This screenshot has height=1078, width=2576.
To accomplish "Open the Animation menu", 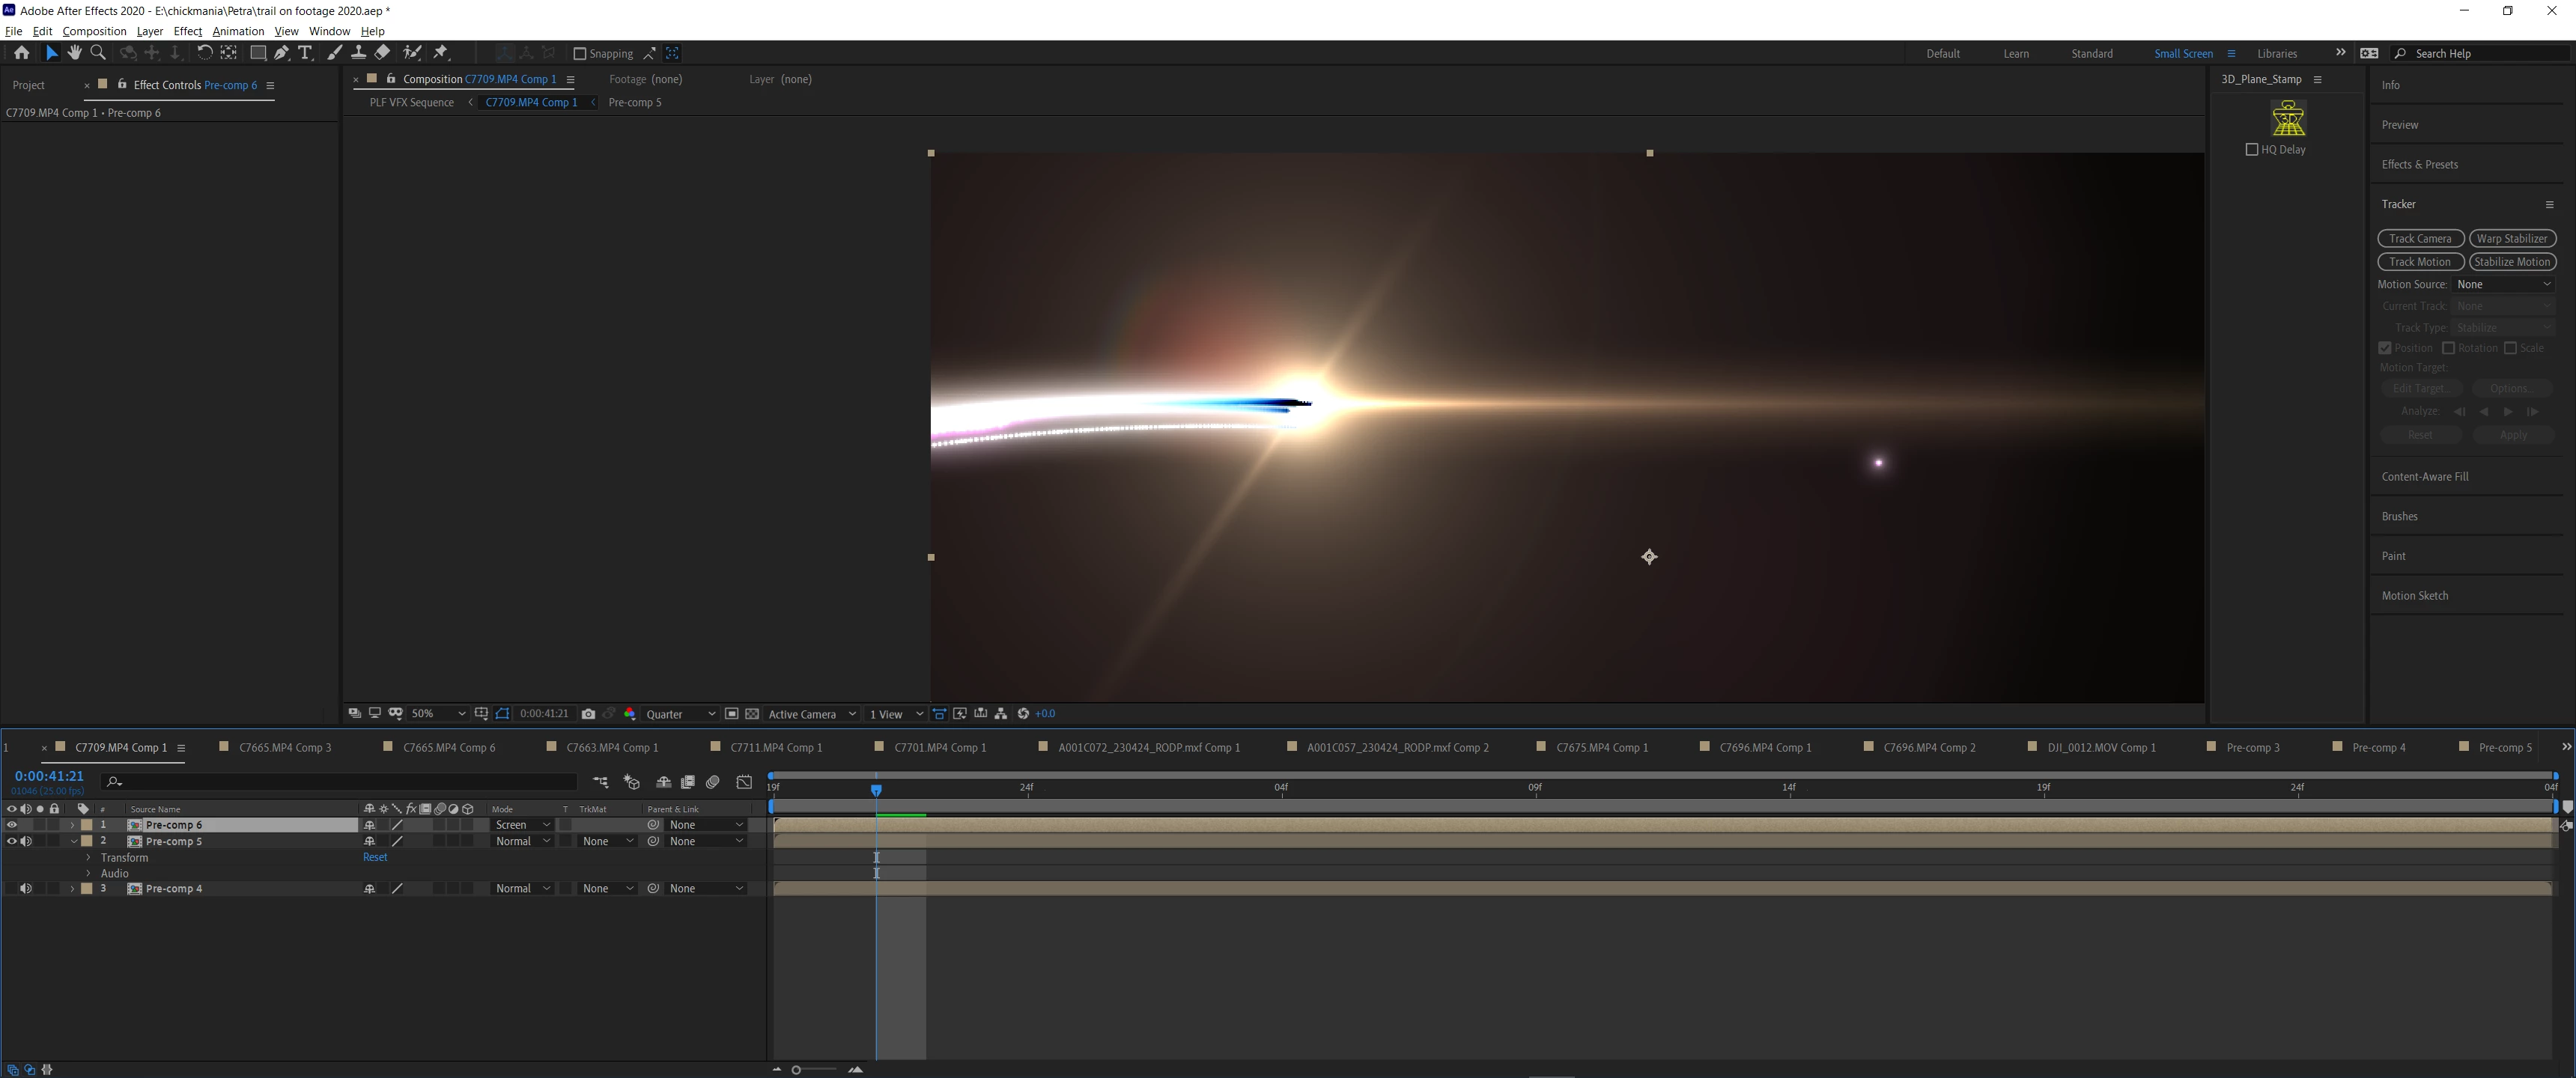I will tap(238, 31).
